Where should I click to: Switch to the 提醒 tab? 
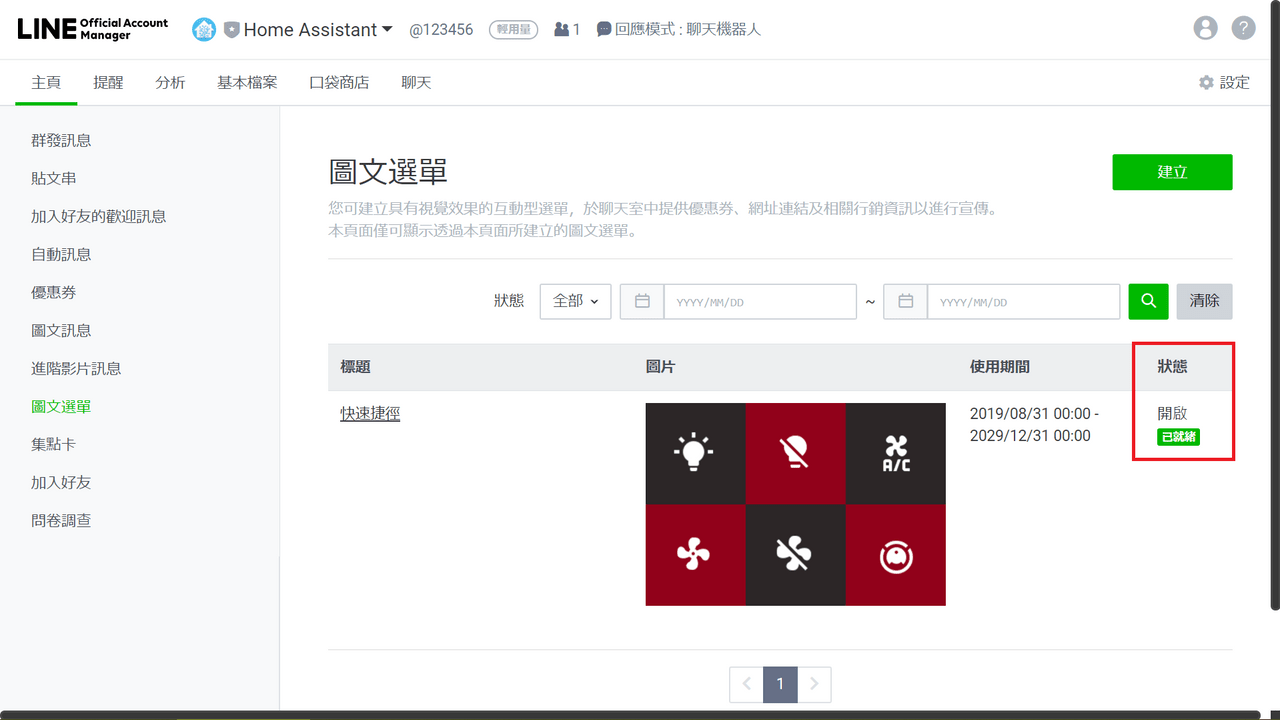pos(108,82)
